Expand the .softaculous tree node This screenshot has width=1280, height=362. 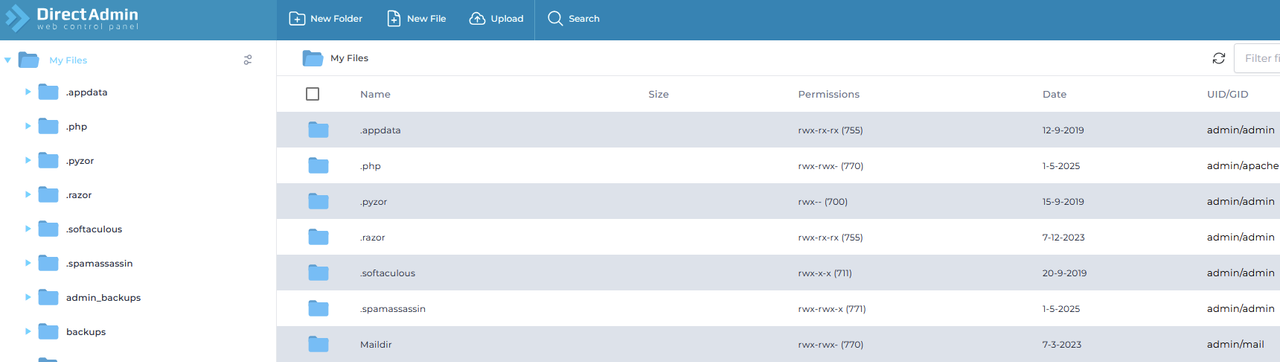pyautogui.click(x=28, y=229)
